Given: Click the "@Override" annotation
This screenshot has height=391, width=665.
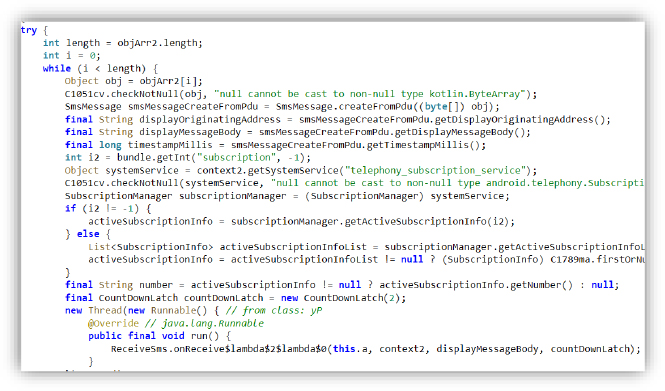Looking at the screenshot, I should pos(113,323).
